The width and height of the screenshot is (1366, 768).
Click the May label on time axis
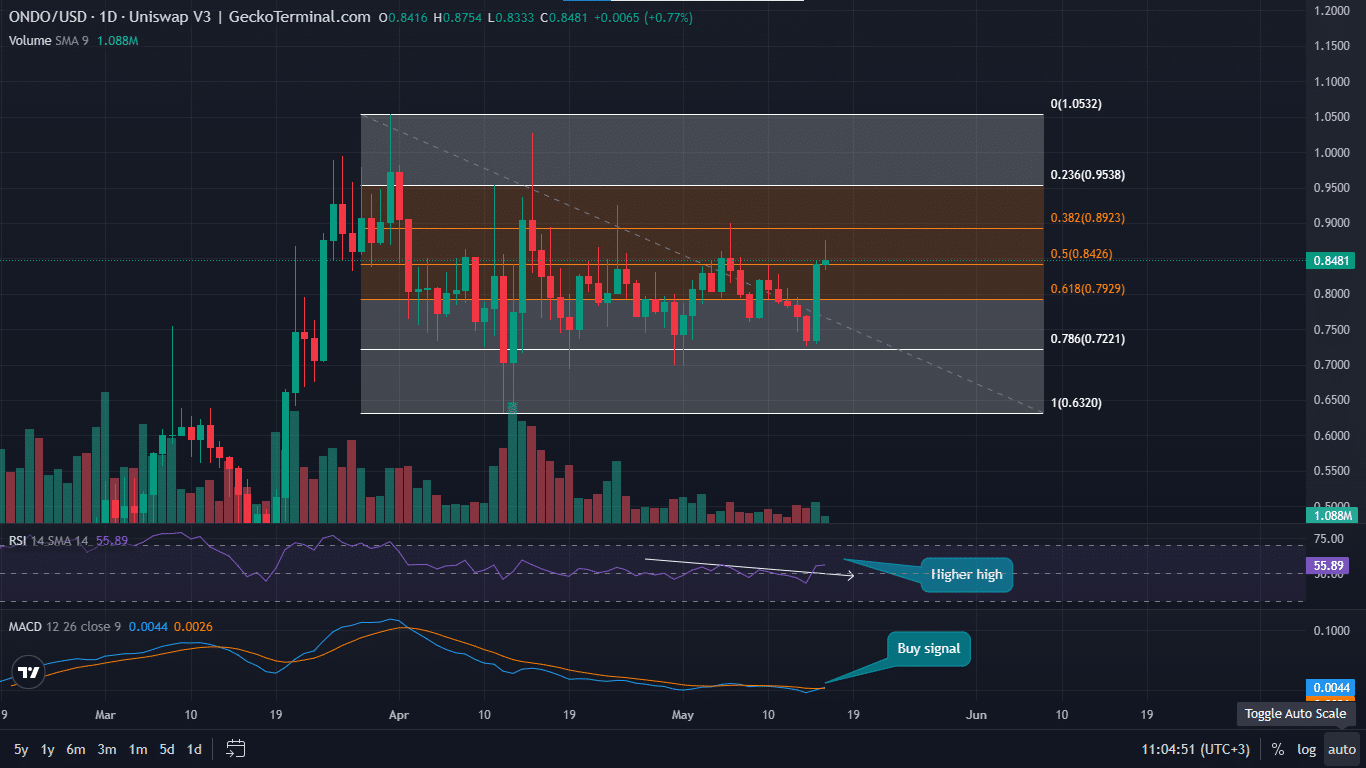tap(683, 715)
